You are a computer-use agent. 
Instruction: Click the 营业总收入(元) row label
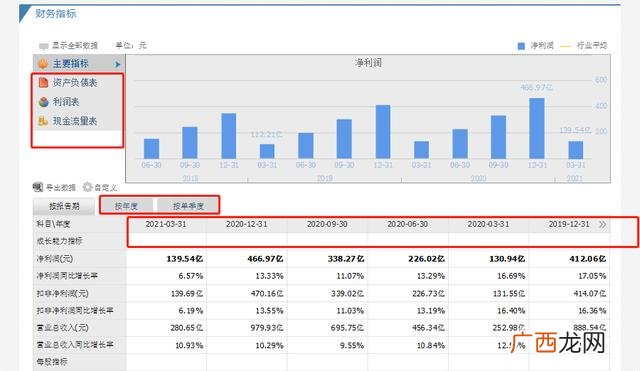coord(62,328)
